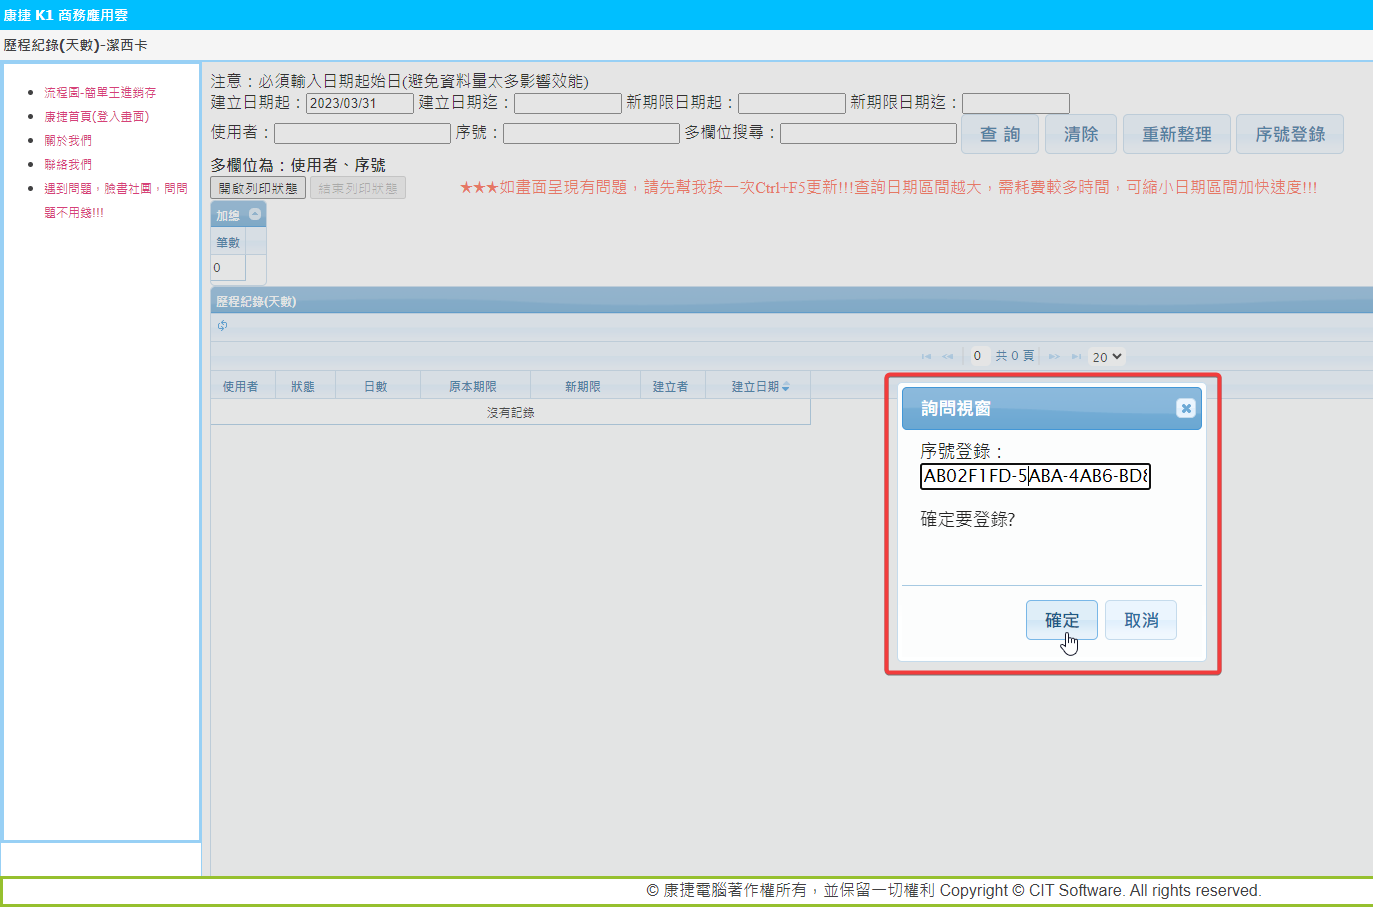This screenshot has height=907, width=1373.
Task: Go to first page in grid pager
Action: pos(926,357)
